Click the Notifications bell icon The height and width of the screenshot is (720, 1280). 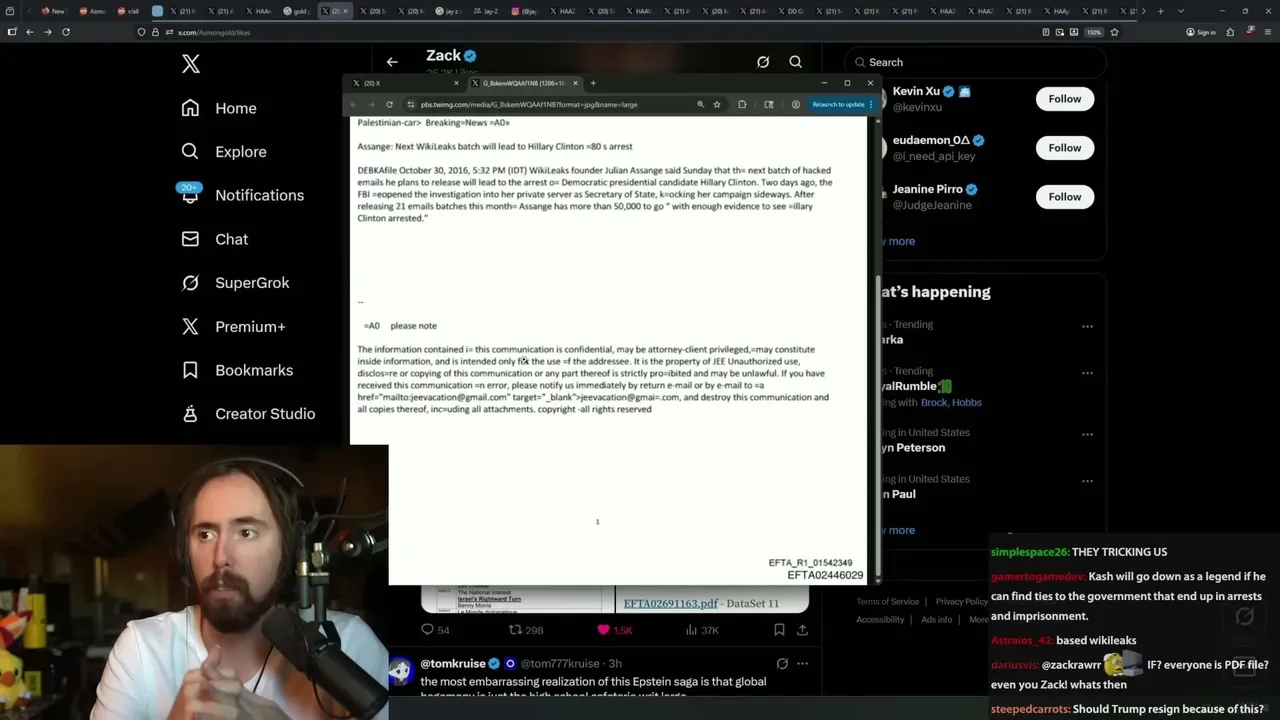[190, 195]
